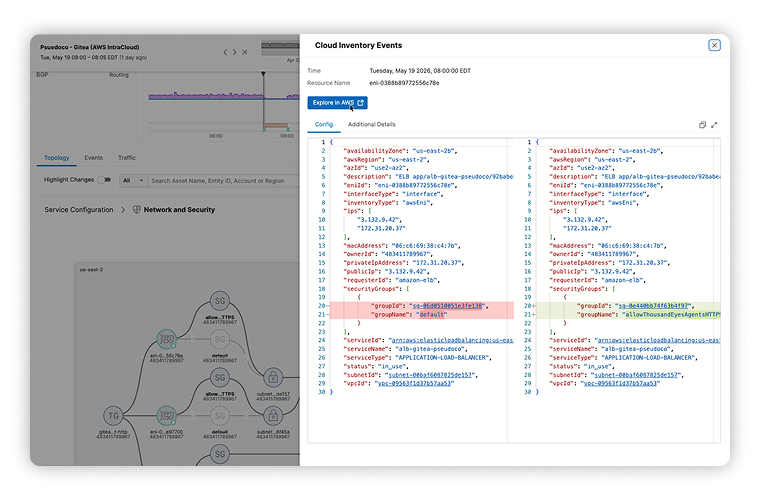Select the eni-0...e97700 interface node
This screenshot has height=500, width=760.
coord(166,416)
